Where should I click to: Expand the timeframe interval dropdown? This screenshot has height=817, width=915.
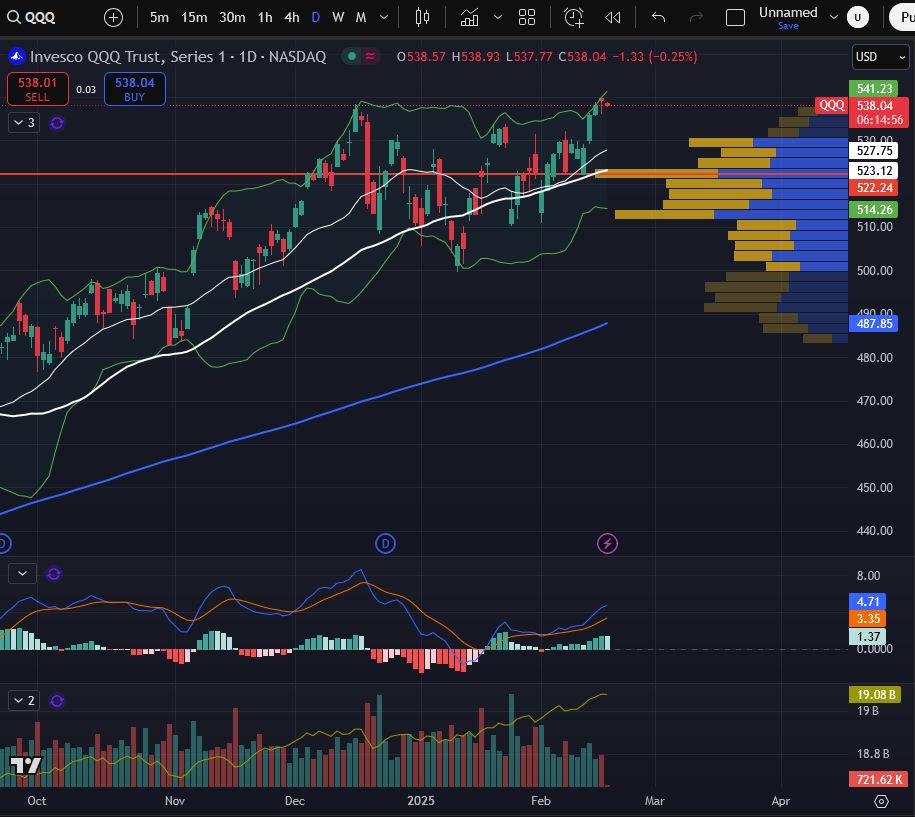coord(384,18)
